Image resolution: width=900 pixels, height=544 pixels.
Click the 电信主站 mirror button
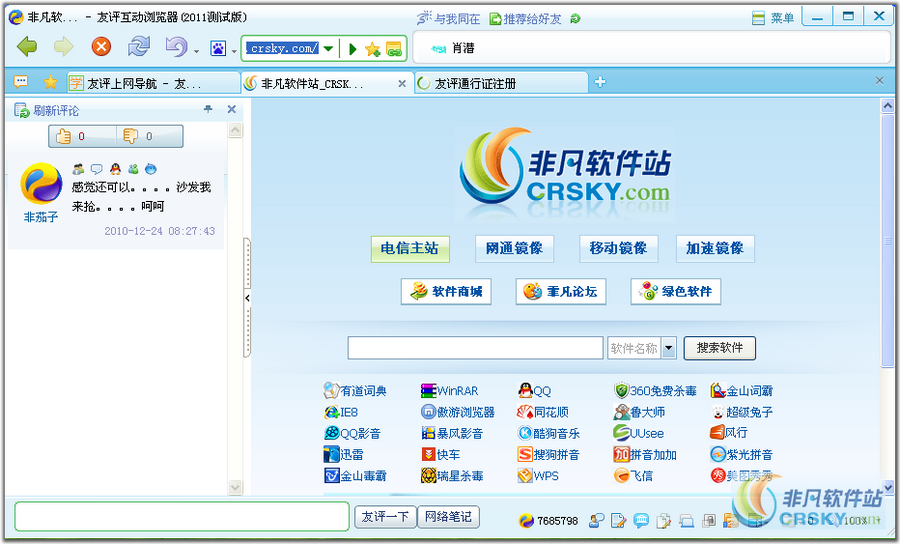(410, 248)
